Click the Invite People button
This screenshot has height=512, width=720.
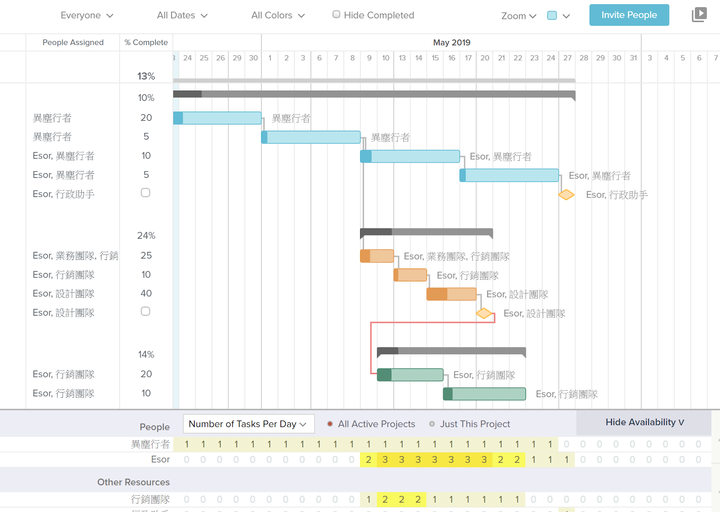click(629, 15)
